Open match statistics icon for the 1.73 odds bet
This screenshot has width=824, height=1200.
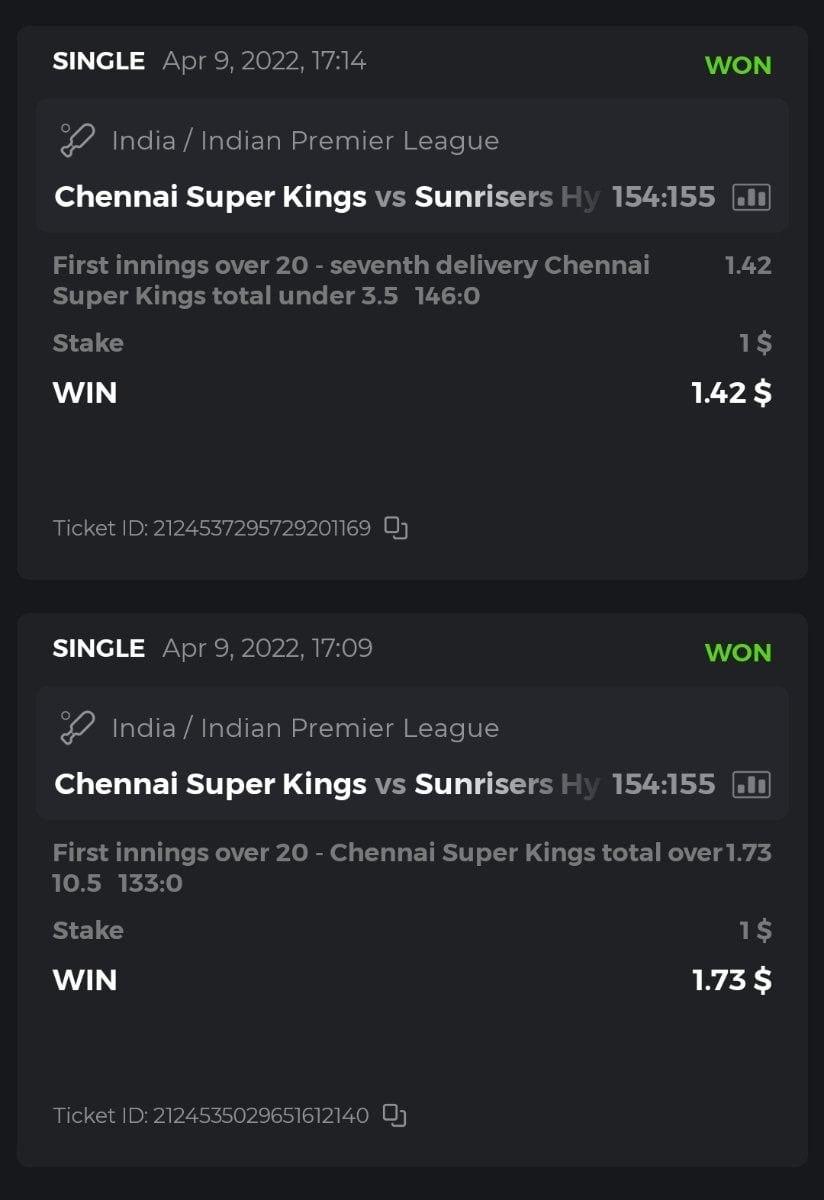(x=752, y=784)
